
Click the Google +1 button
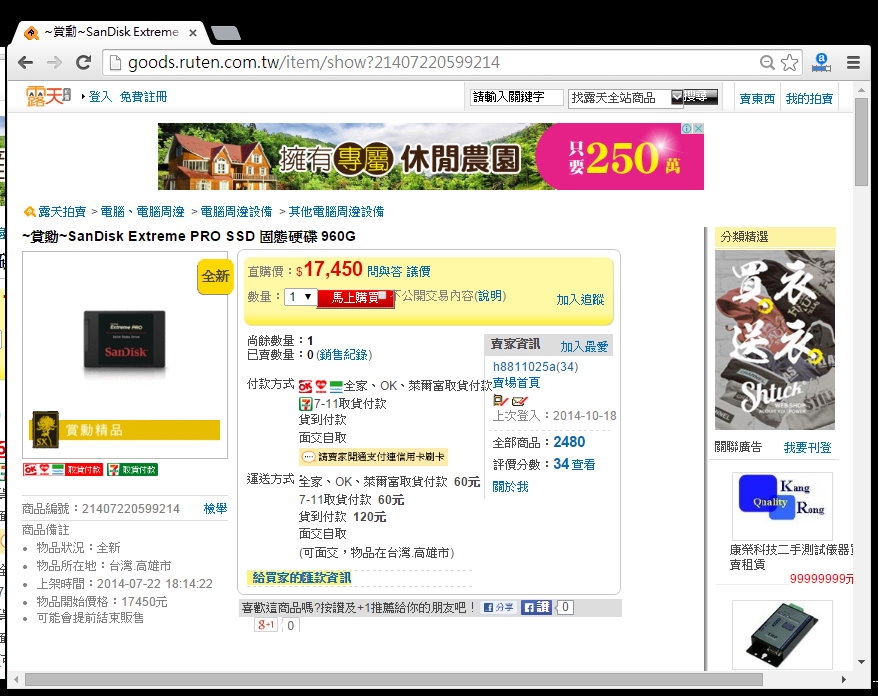(x=266, y=624)
